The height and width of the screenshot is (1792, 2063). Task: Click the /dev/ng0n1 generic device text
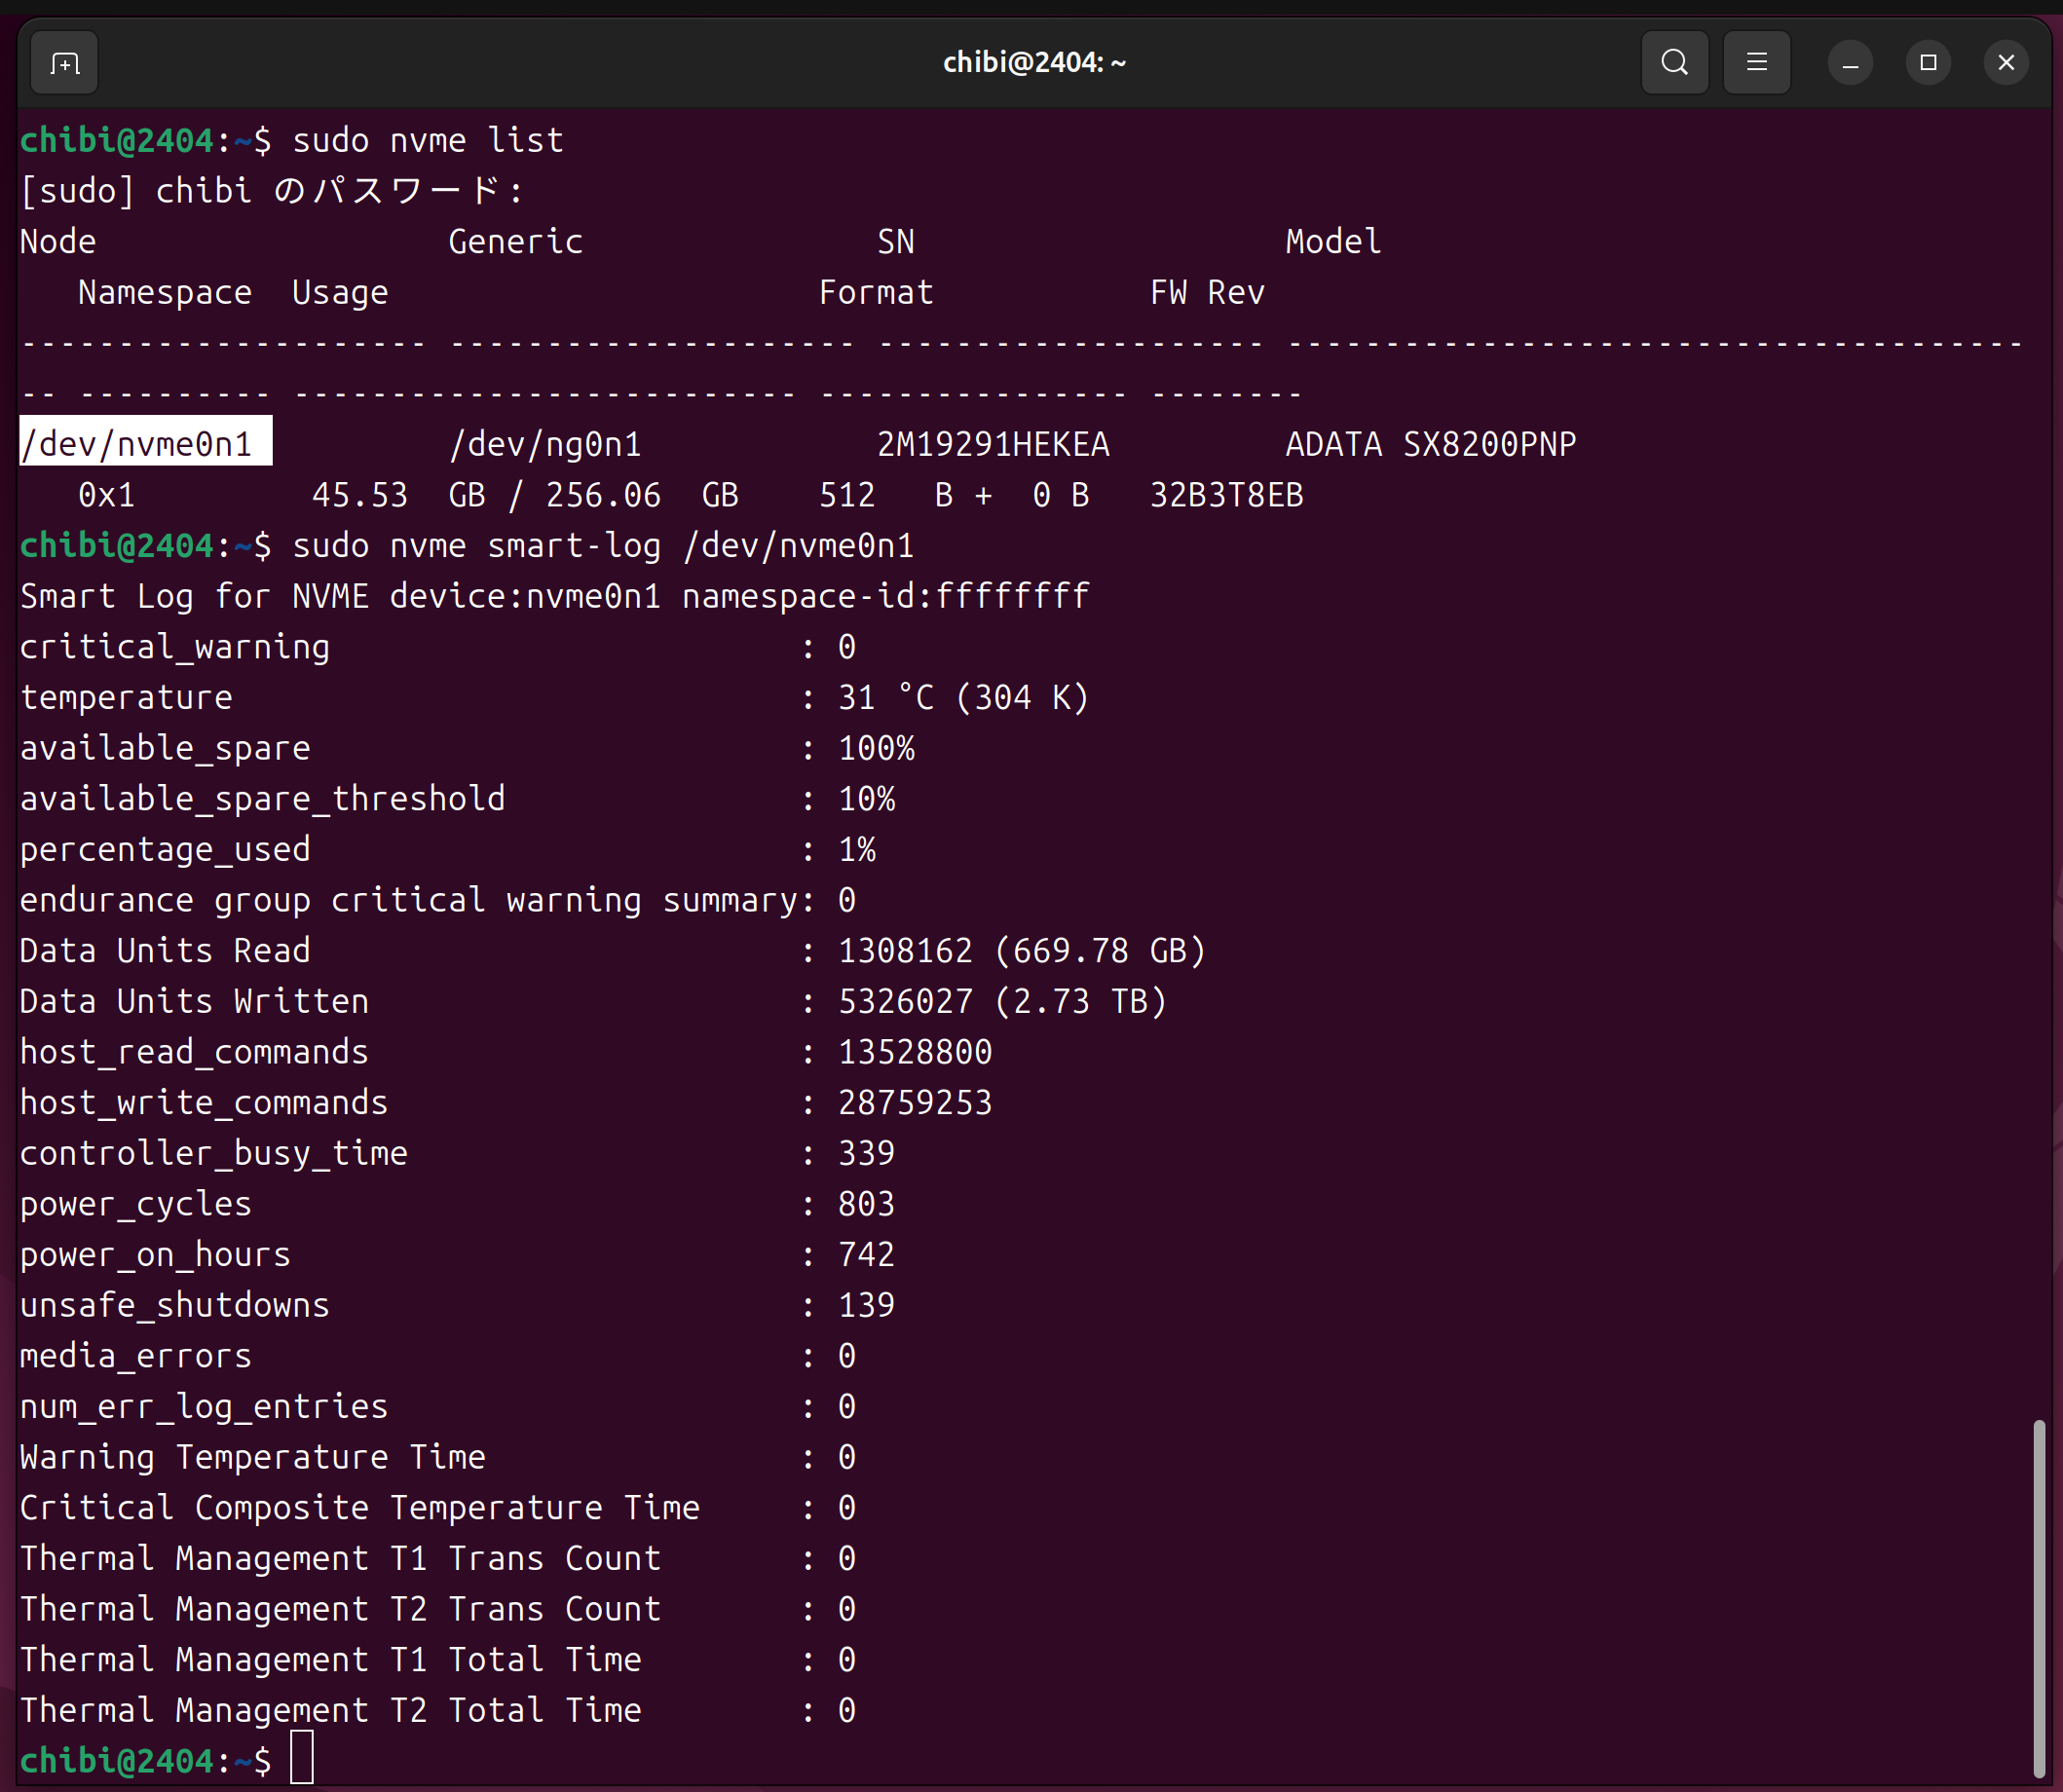coord(545,444)
